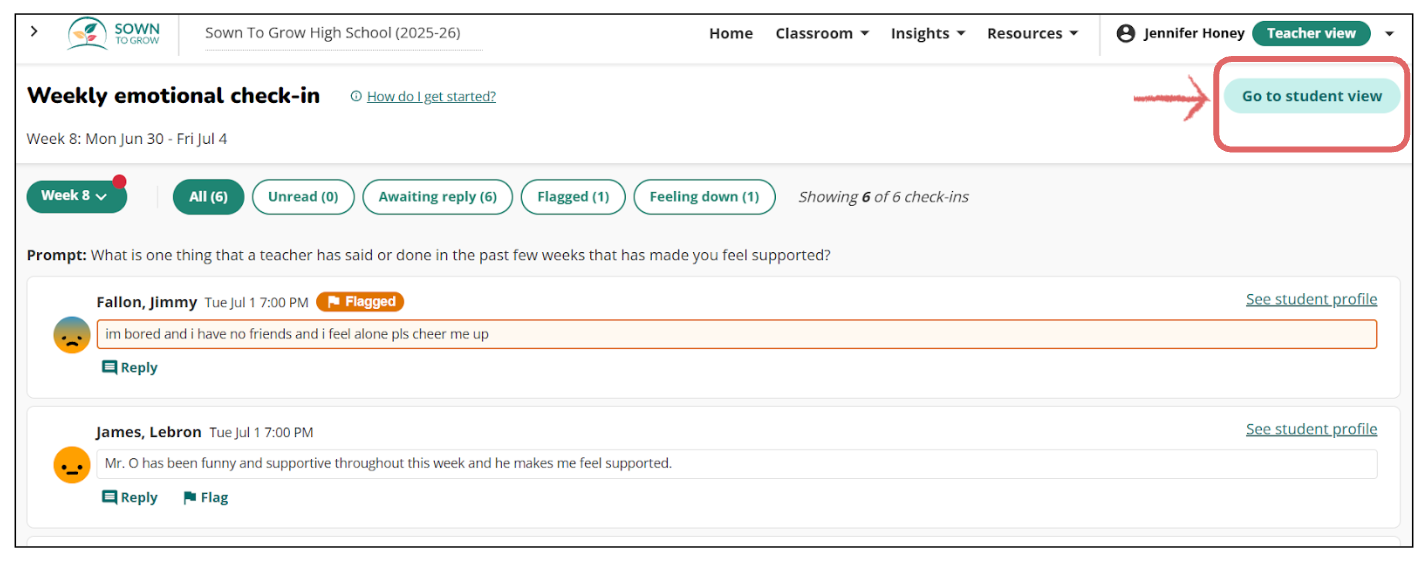Reply to Jimmy Fallon's check-in
Screen dimensions: 1426x566
pos(130,367)
